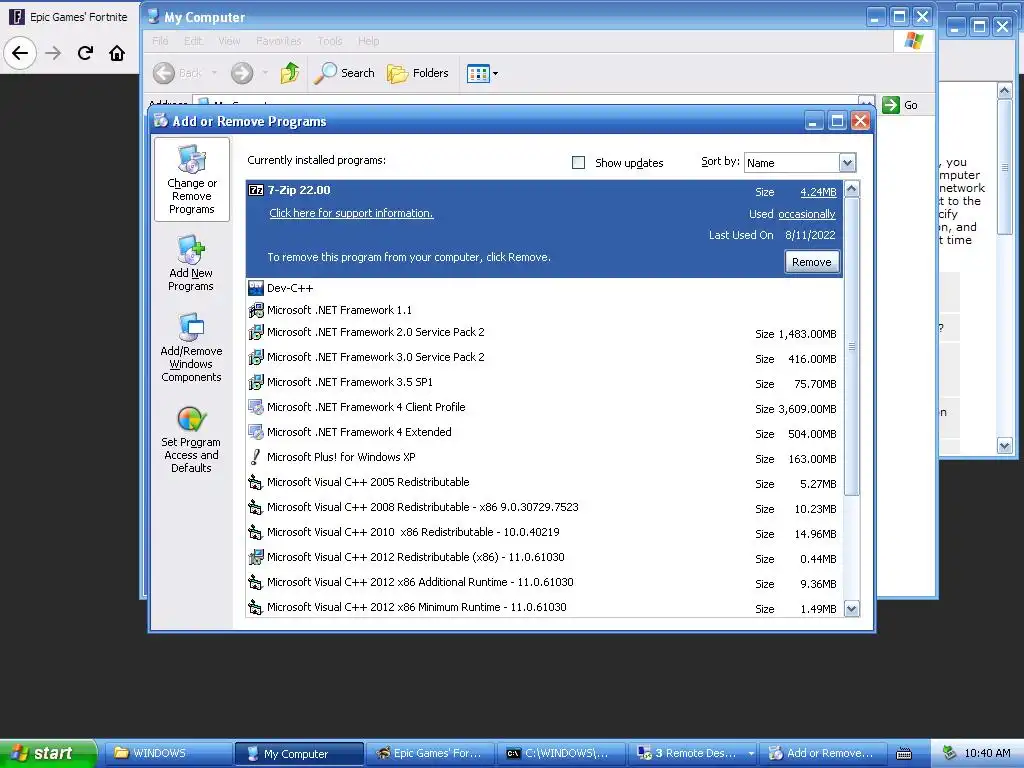Click Remove button for 7-Zip

[x=812, y=262]
